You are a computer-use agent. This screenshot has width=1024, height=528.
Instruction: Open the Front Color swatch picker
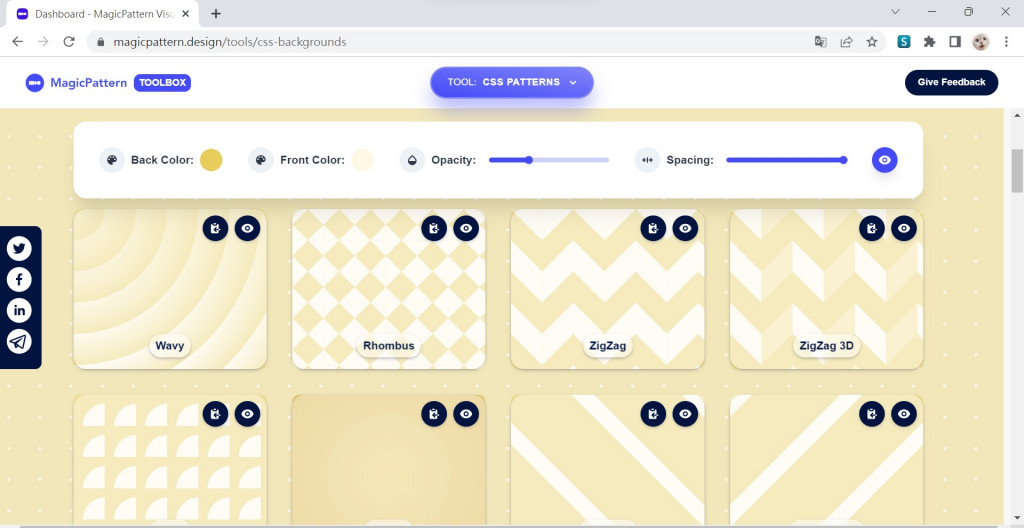(362, 160)
